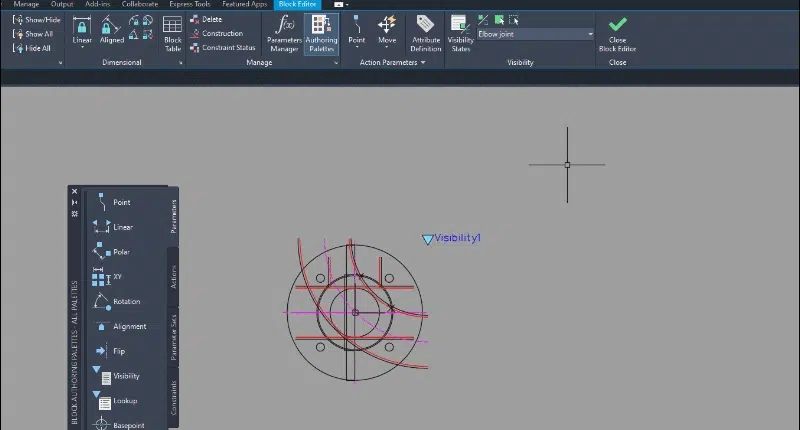Image resolution: width=800 pixels, height=430 pixels.
Task: Switch to the Express Tools tab
Action: [x=190, y=4]
